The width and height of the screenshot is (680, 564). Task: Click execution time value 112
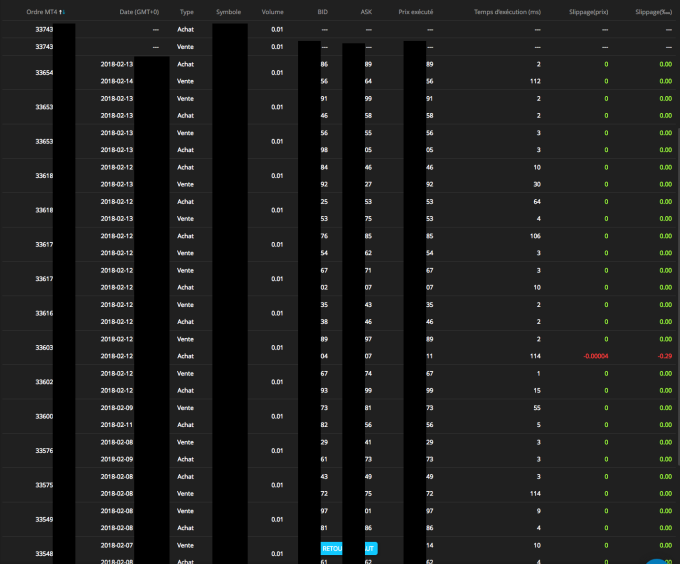535,81
